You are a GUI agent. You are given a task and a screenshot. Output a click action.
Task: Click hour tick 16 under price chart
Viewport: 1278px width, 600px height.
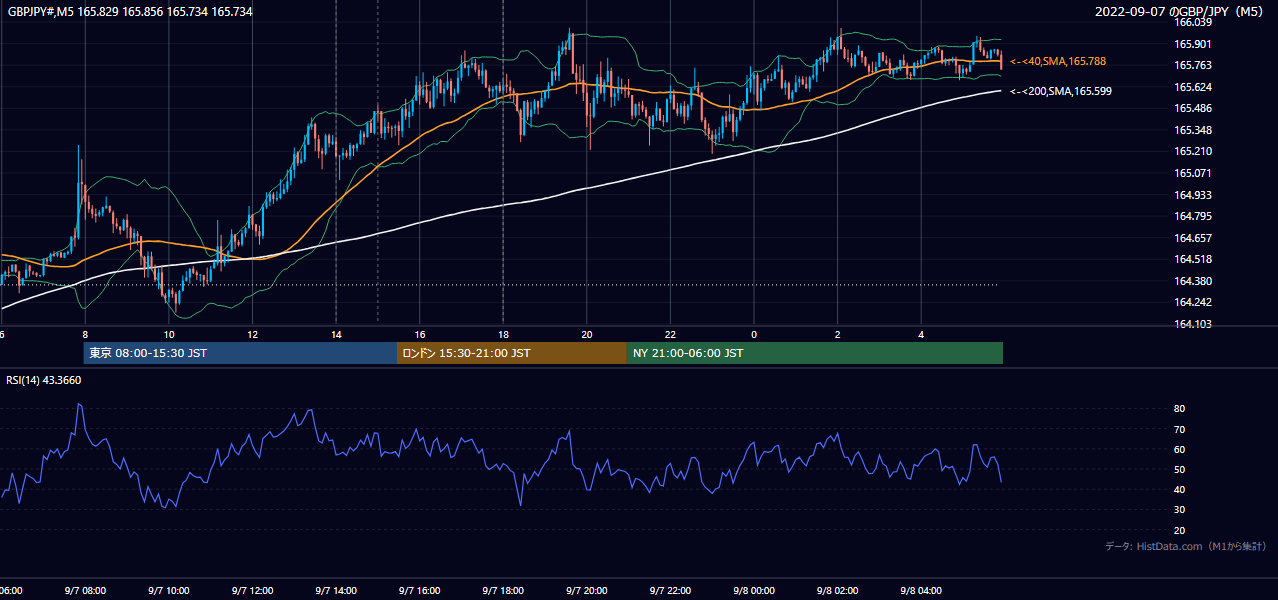420,335
